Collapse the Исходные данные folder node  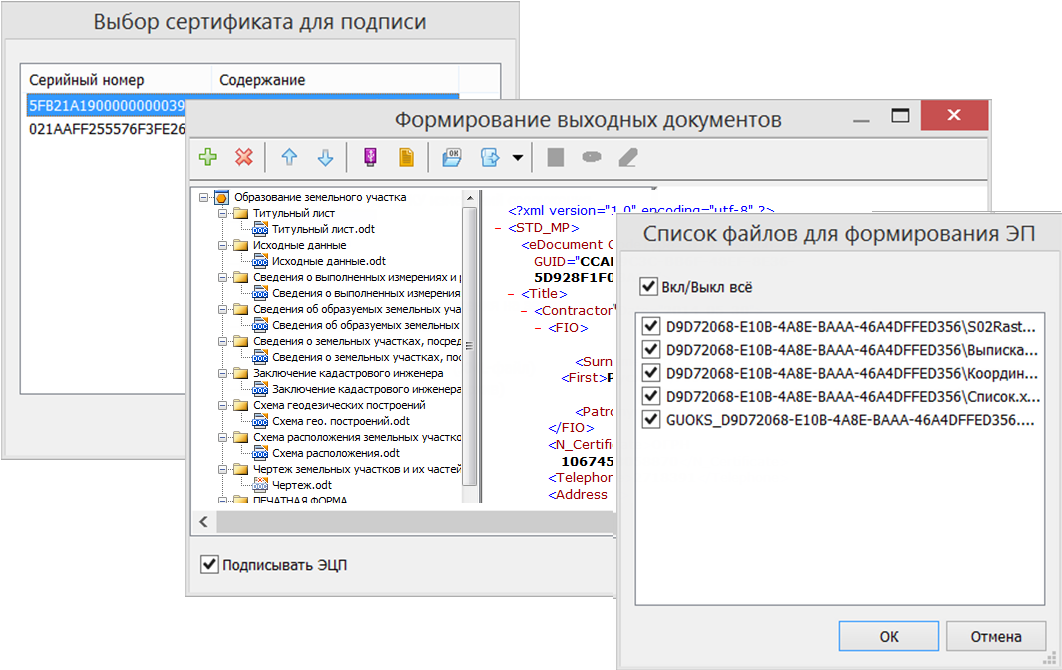(222, 245)
